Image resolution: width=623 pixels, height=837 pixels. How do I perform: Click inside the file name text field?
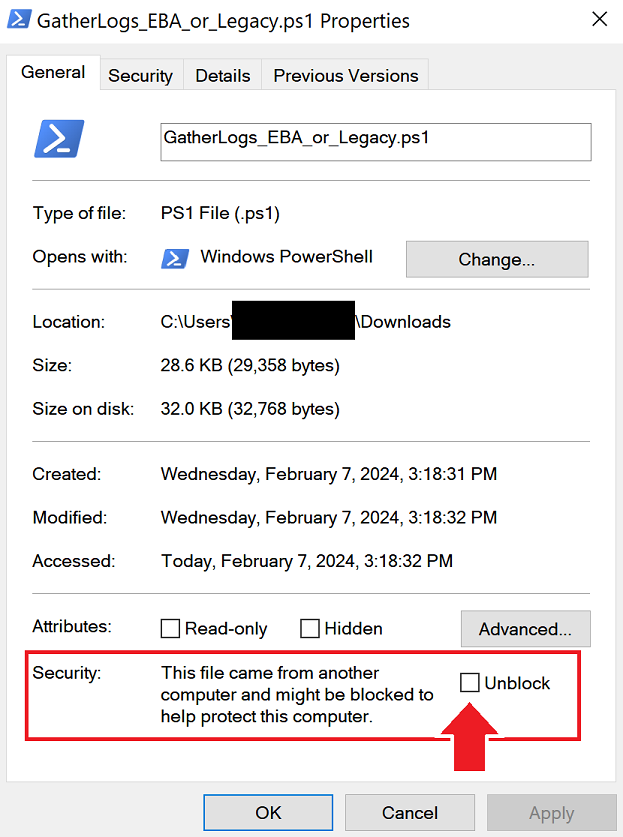tap(375, 142)
